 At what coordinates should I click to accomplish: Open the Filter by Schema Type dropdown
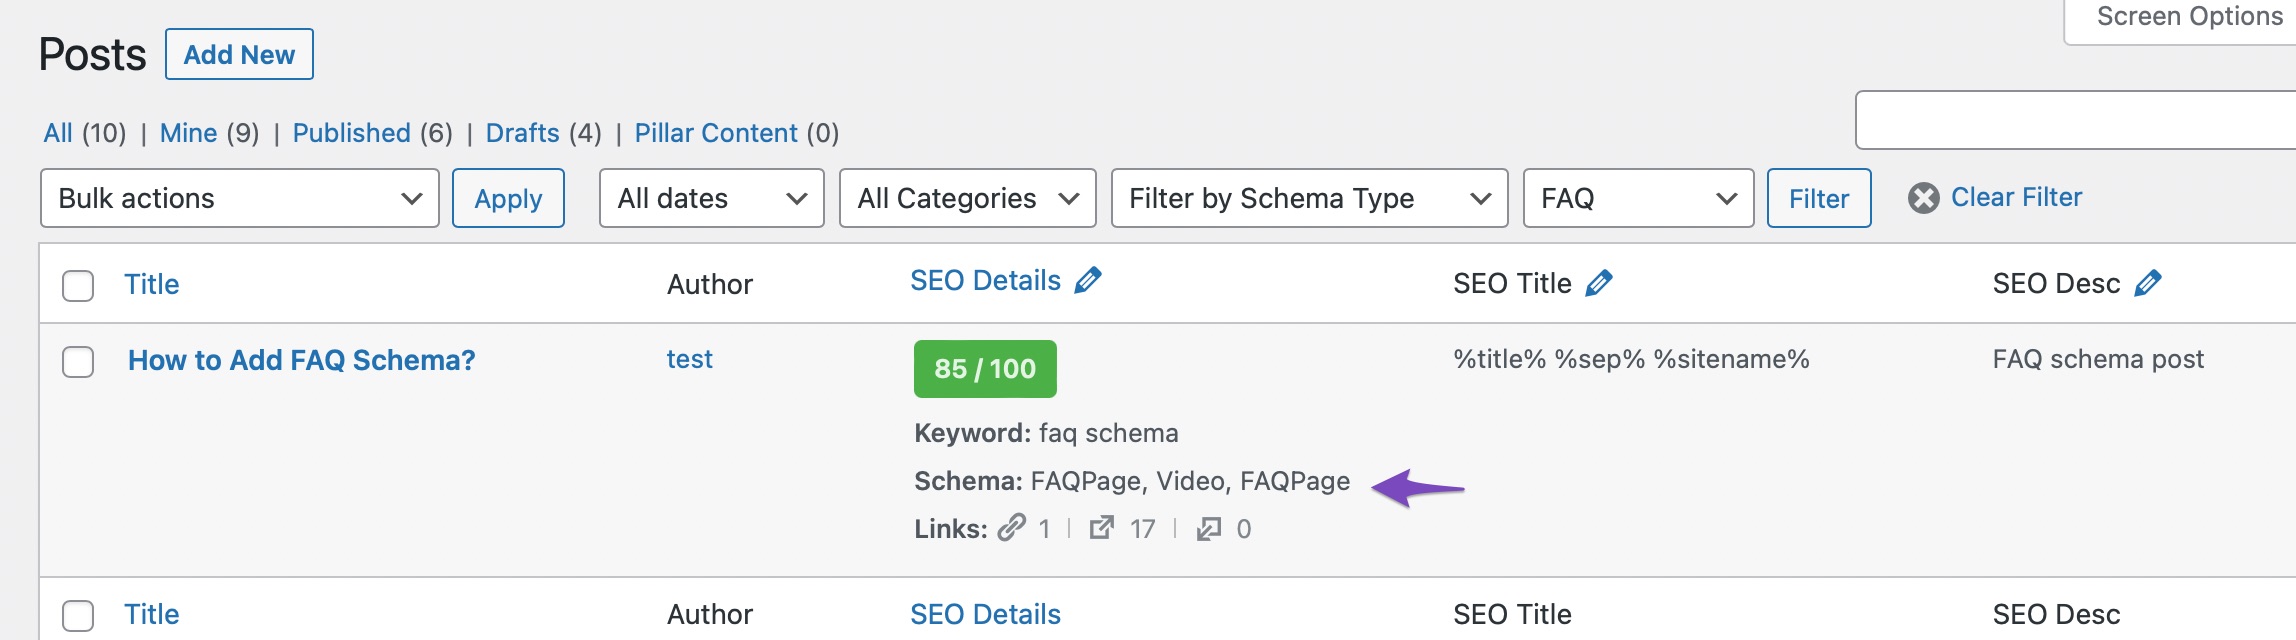pyautogui.click(x=1310, y=198)
